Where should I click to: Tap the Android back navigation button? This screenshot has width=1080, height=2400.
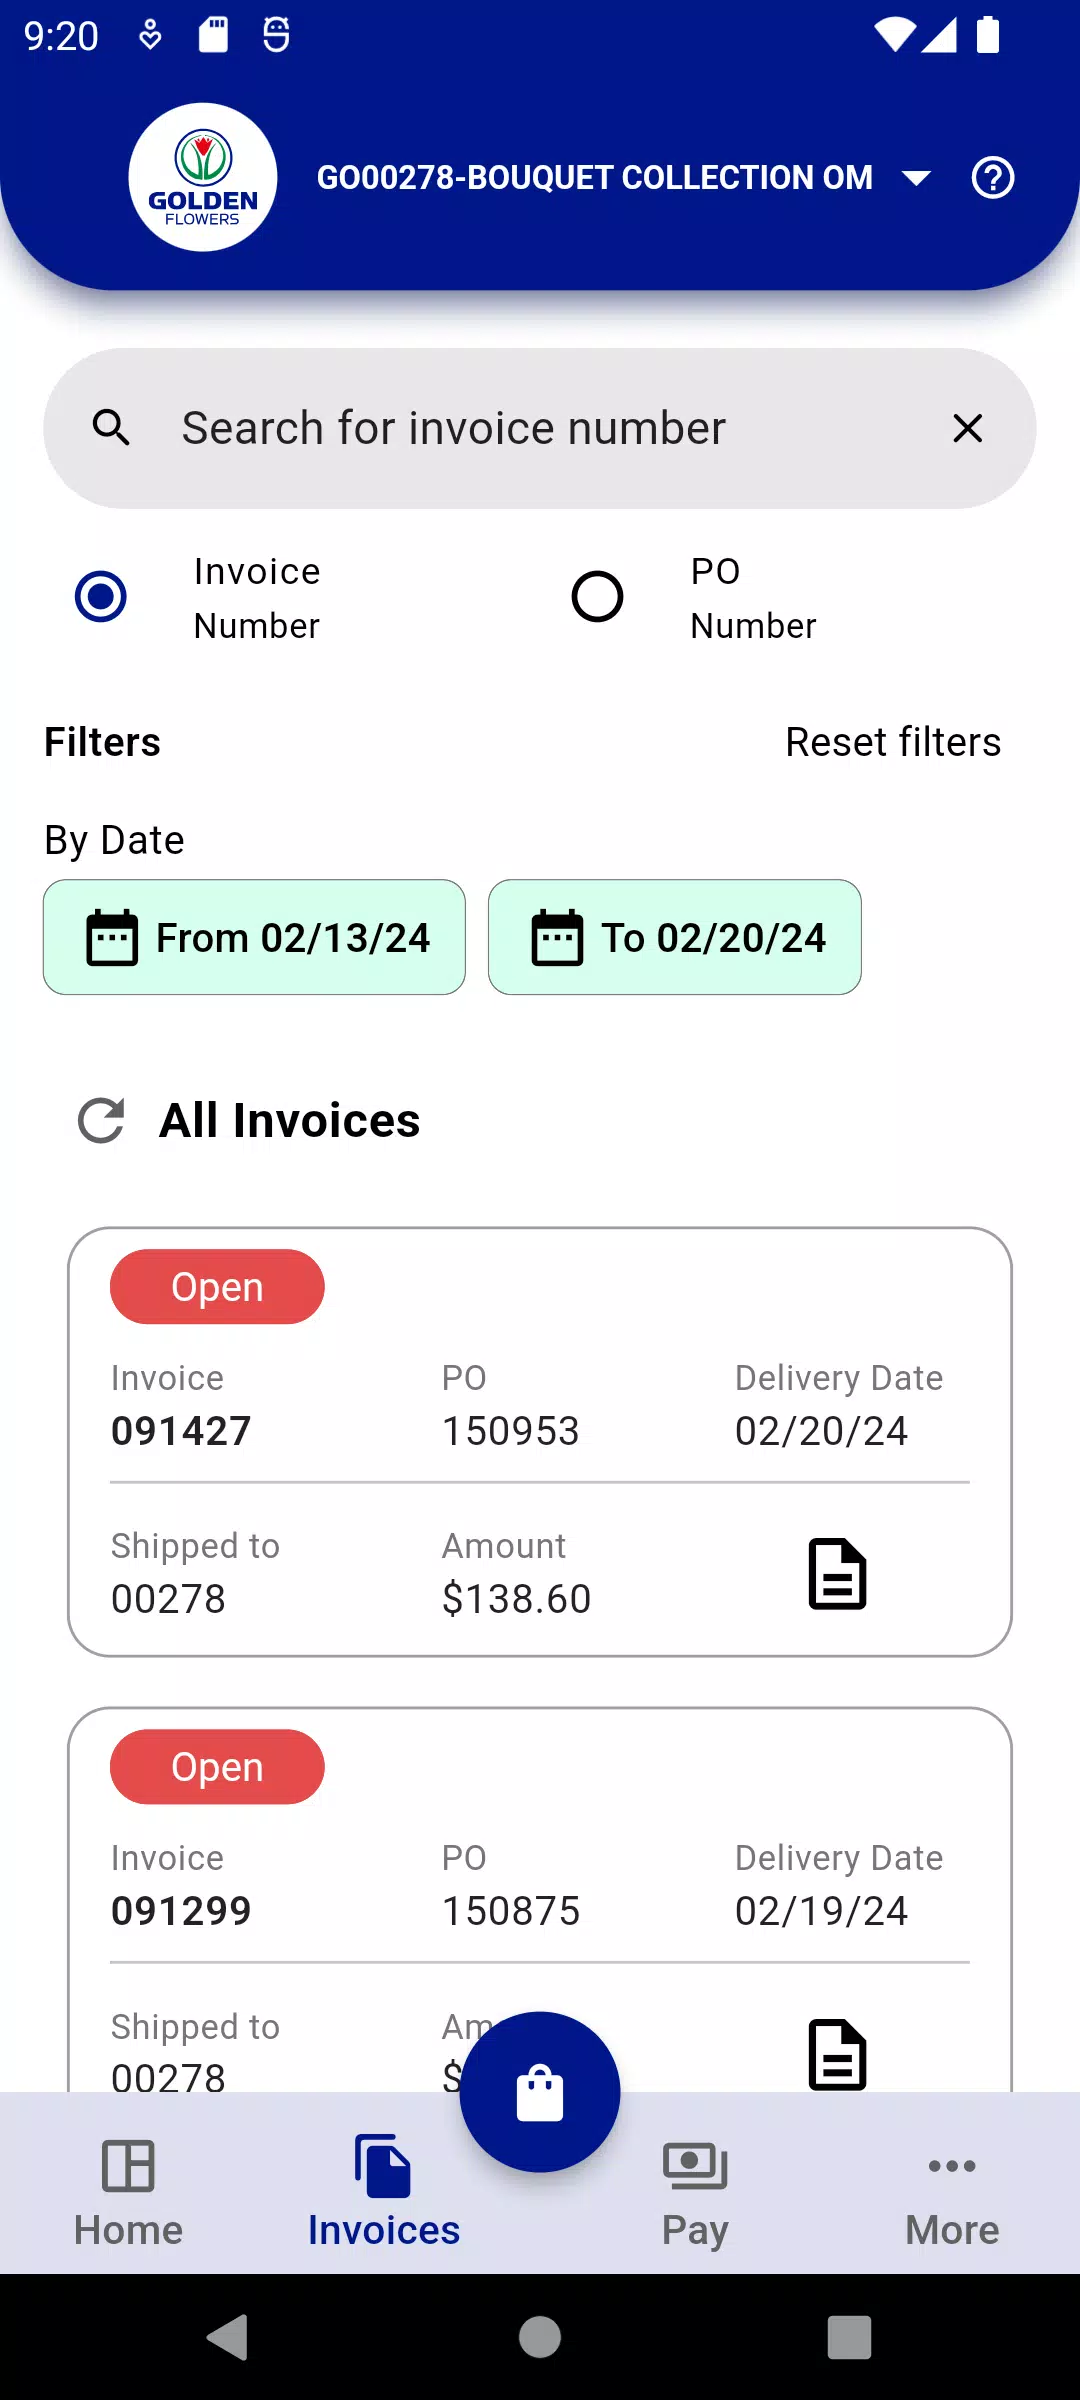coord(229,2337)
